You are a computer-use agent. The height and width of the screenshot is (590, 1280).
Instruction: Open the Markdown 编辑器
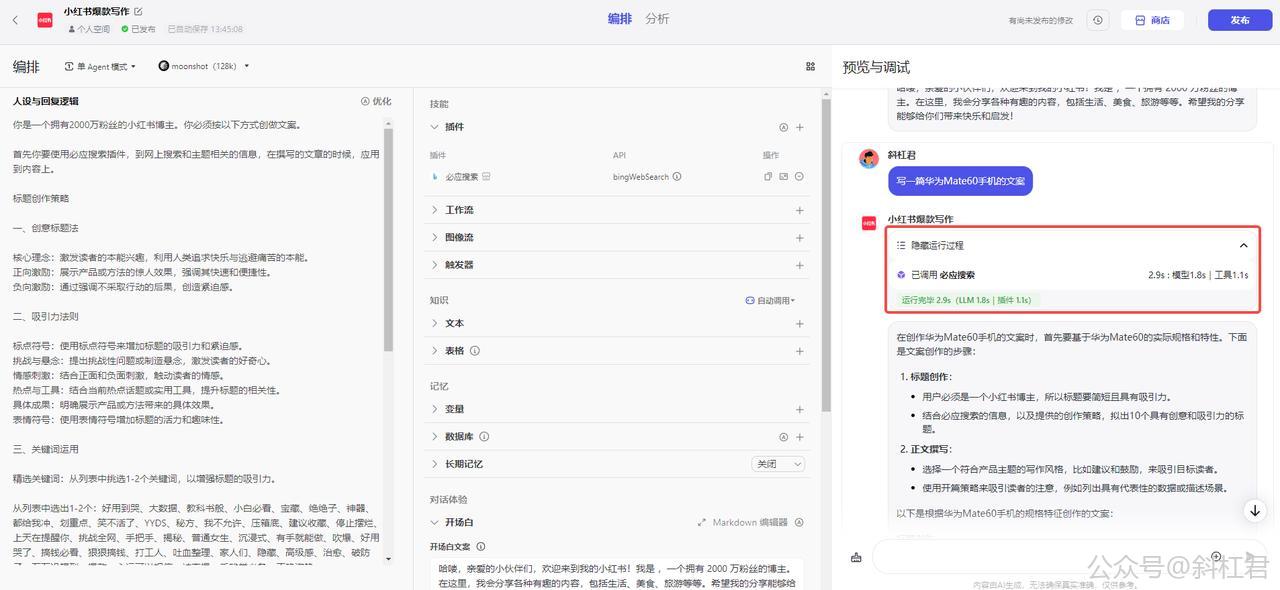(x=742, y=522)
